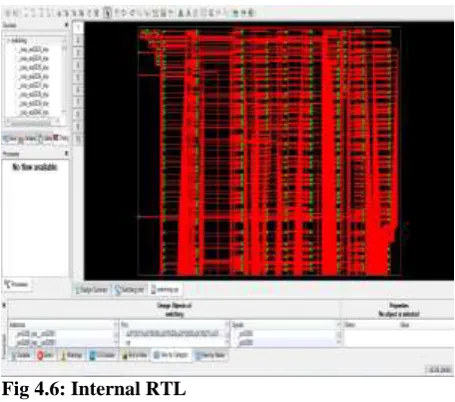Click the Instances list vertical scrollbar
The width and height of the screenshot is (455, 402).
[x=116, y=334]
